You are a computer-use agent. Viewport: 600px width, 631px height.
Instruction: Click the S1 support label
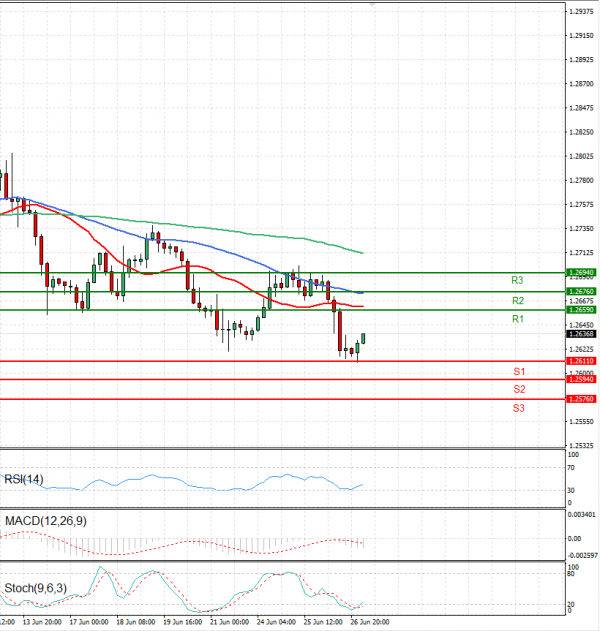(519, 371)
